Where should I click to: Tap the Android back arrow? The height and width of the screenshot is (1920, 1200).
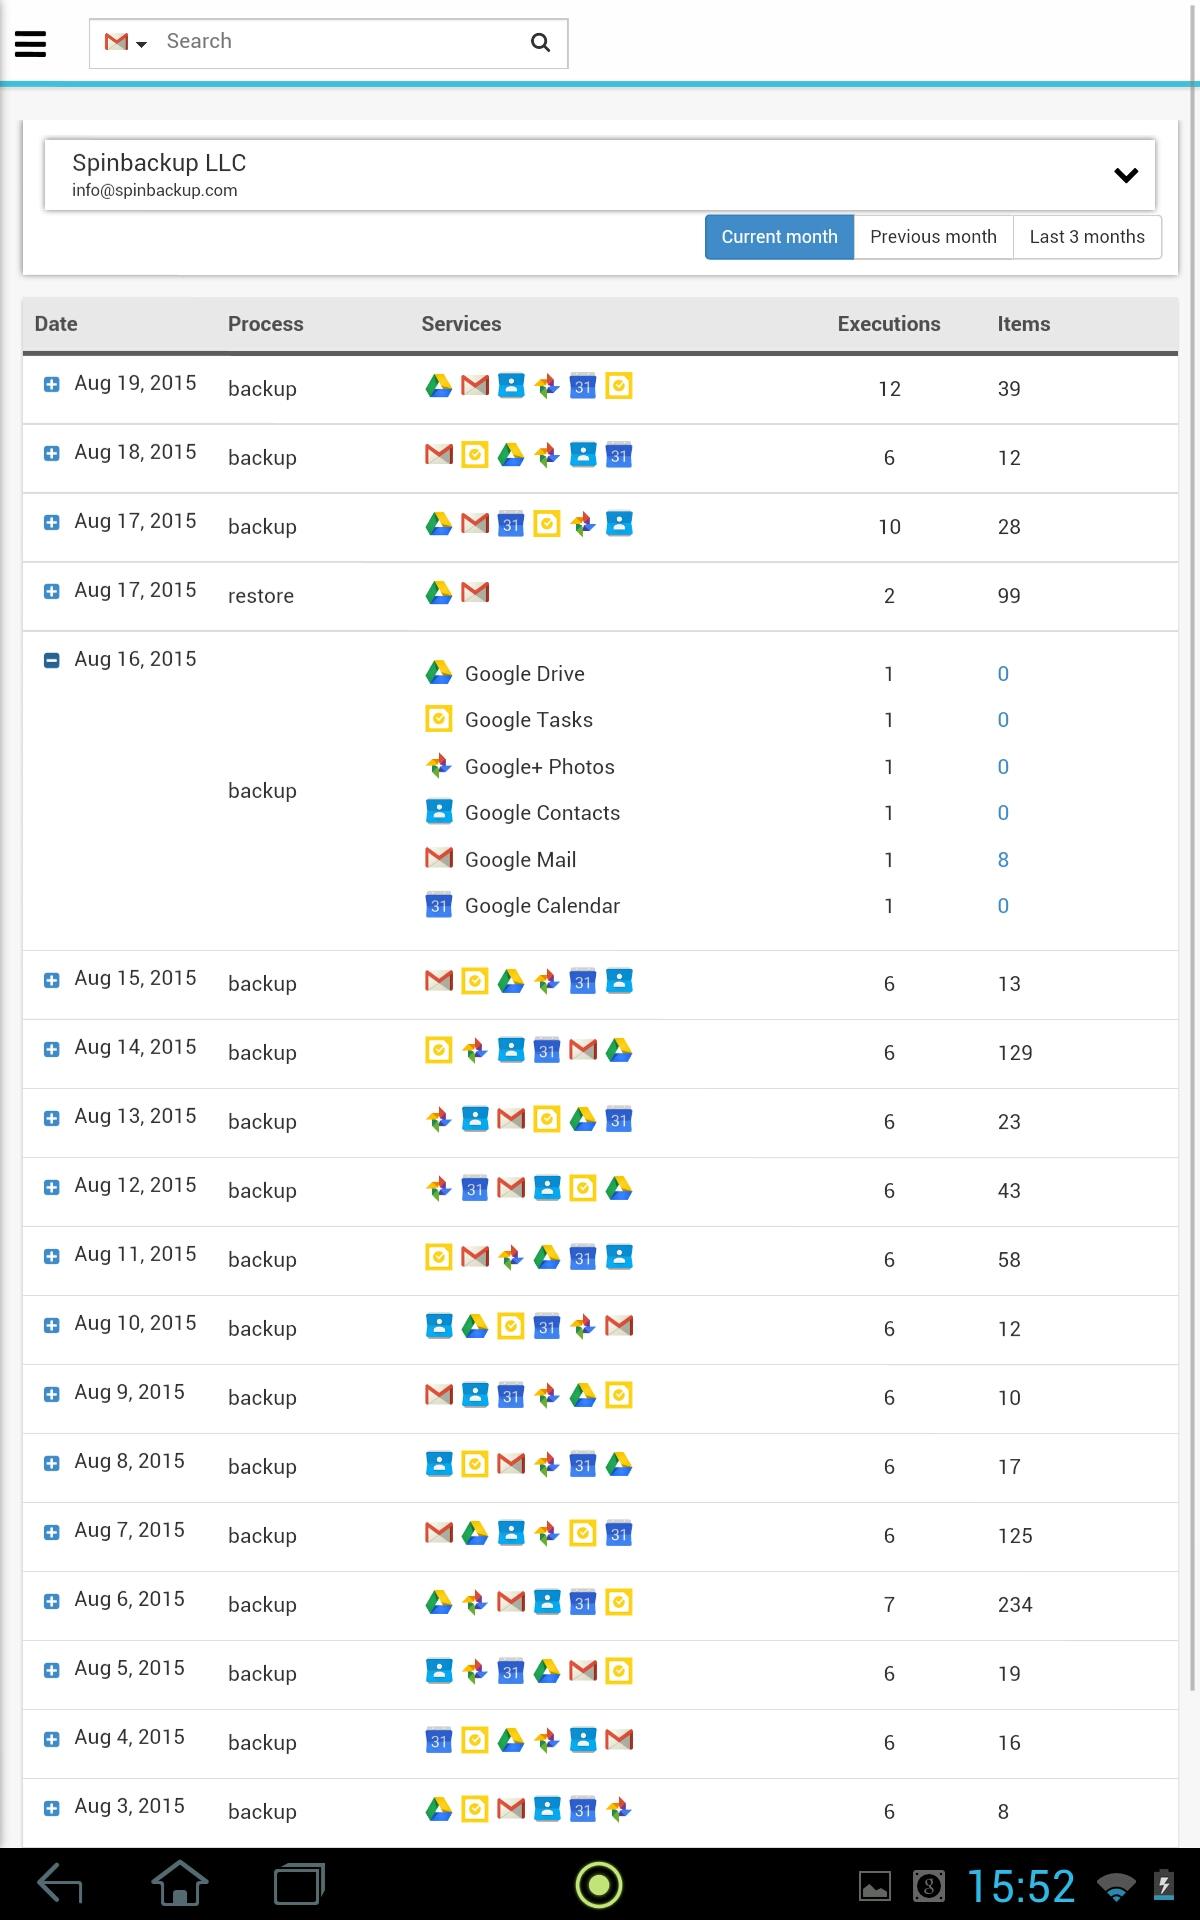tap(60, 1885)
